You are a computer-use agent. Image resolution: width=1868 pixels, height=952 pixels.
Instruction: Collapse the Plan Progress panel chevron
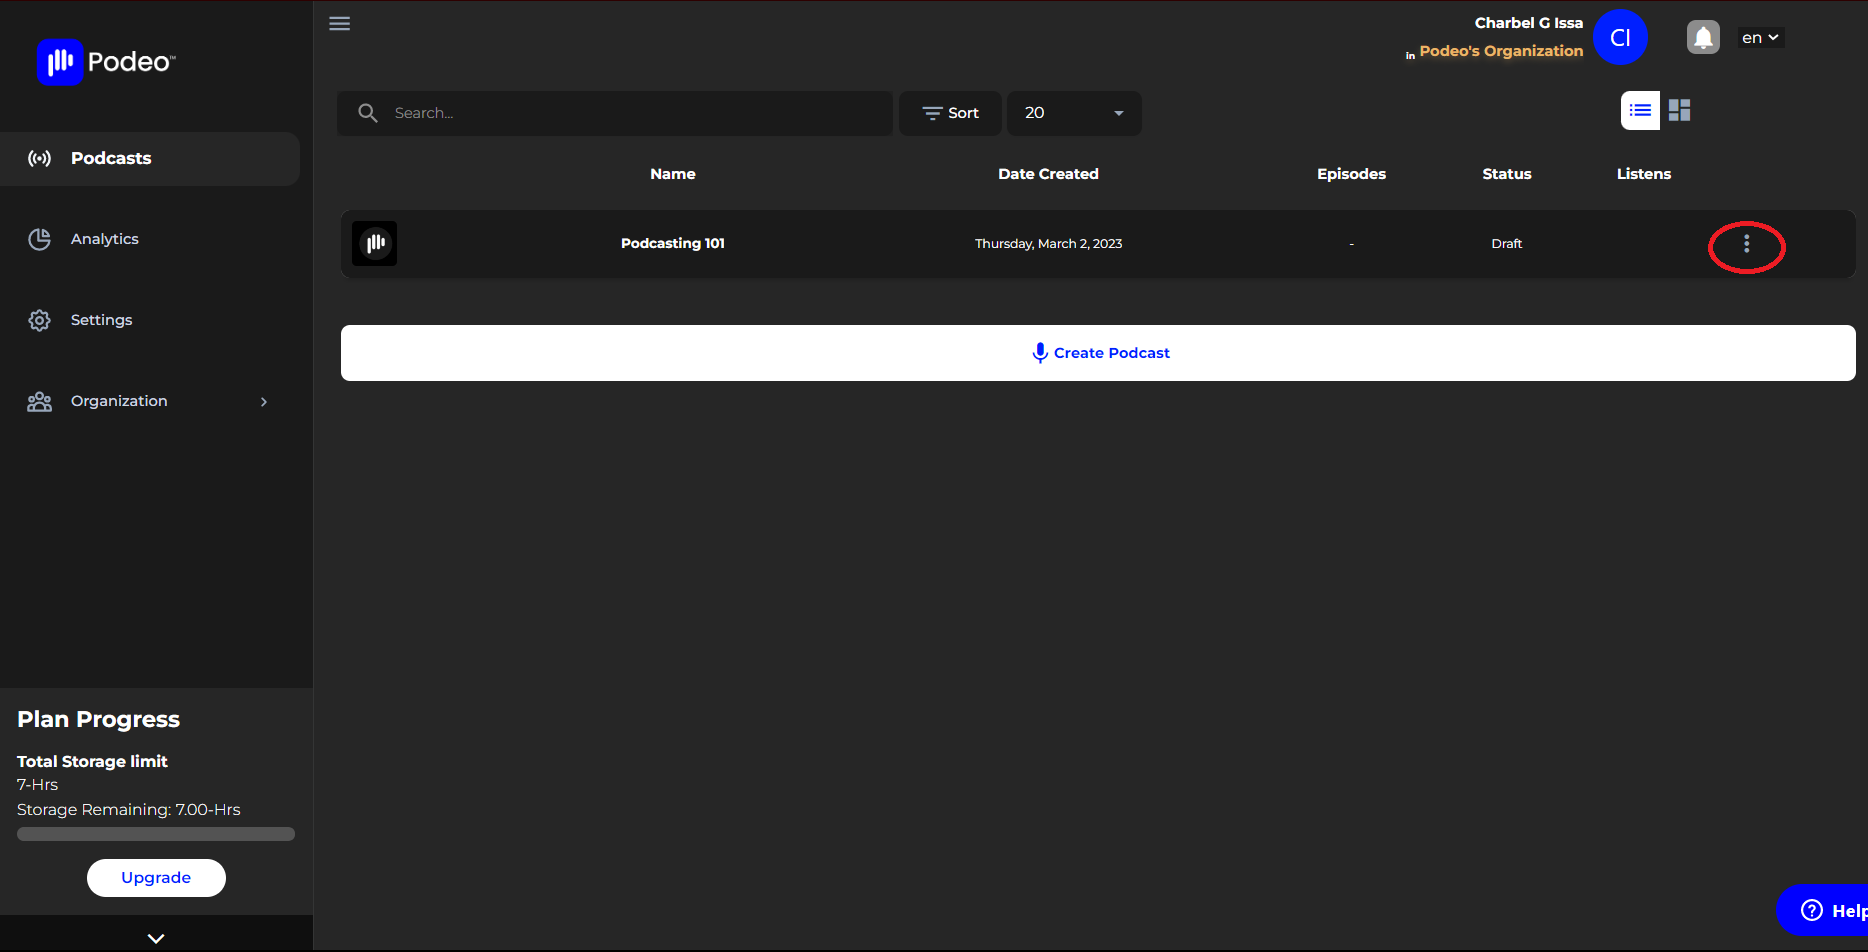click(156, 938)
